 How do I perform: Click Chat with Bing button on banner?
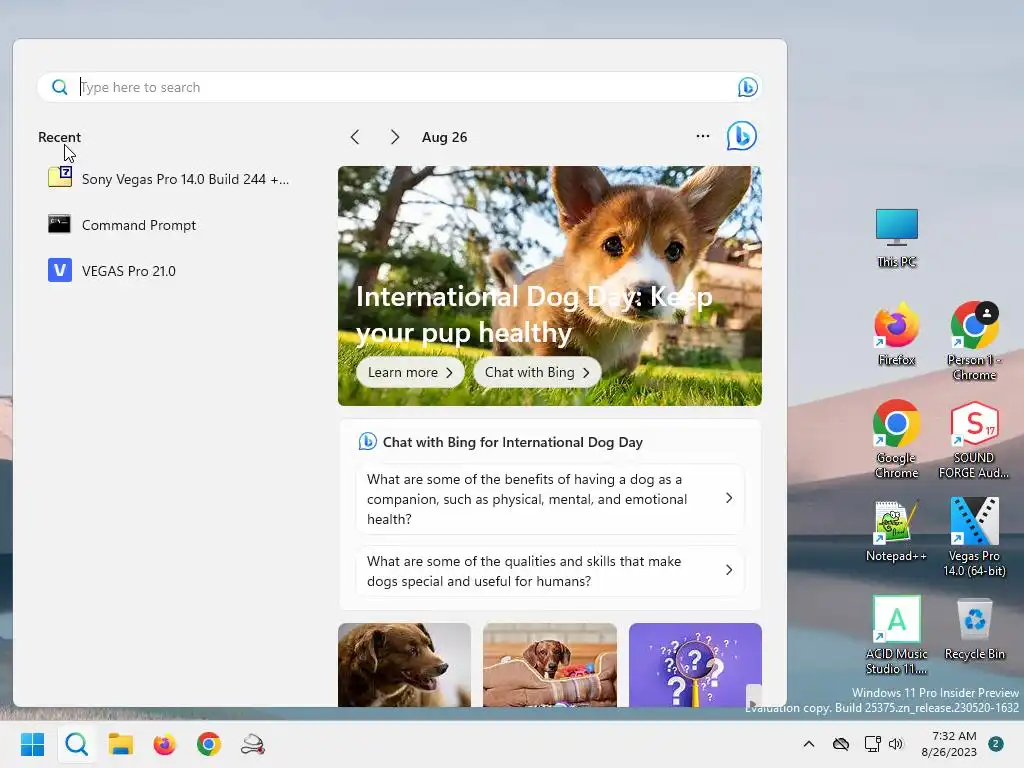click(x=537, y=372)
